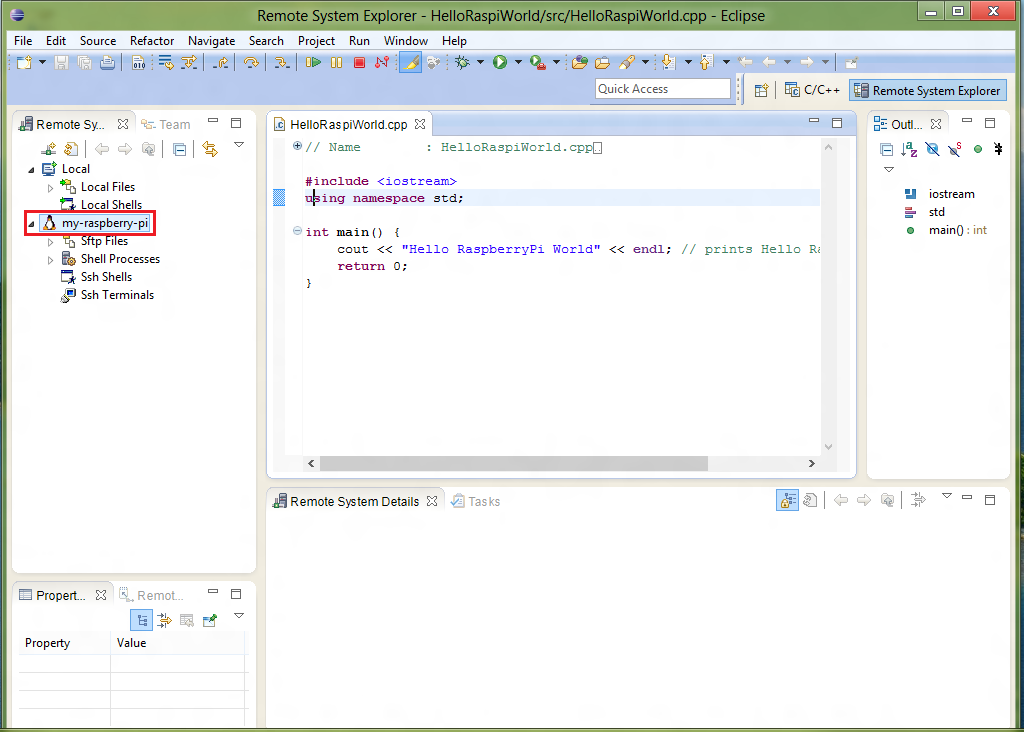The height and width of the screenshot is (732, 1024).
Task: Toggle Hide Fields in the Outline
Action: (x=932, y=150)
